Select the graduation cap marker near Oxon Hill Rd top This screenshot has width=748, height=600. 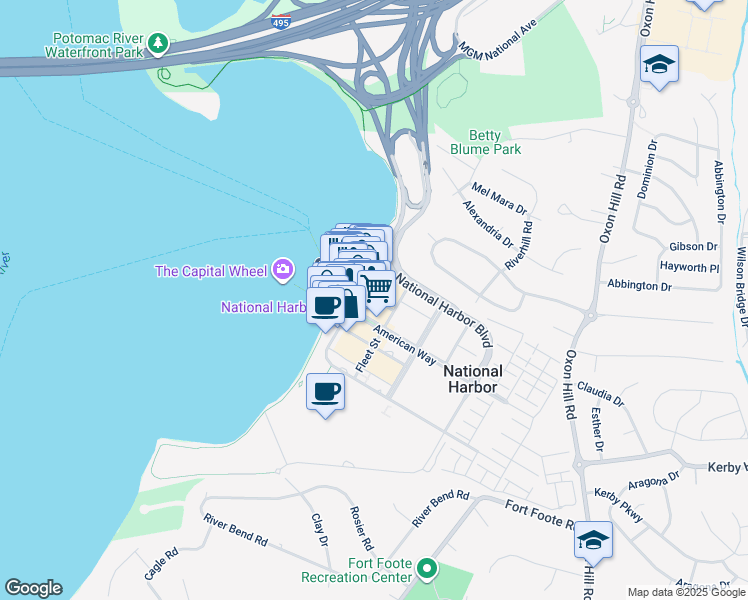659,64
